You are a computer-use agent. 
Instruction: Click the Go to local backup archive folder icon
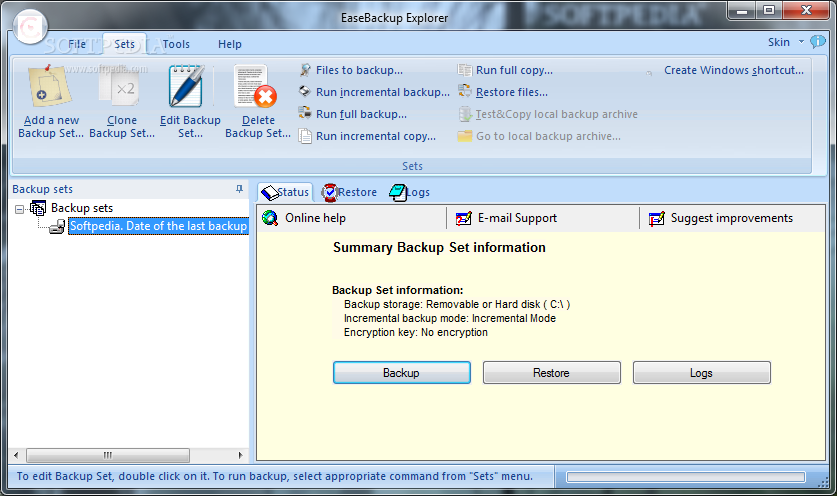pos(465,136)
